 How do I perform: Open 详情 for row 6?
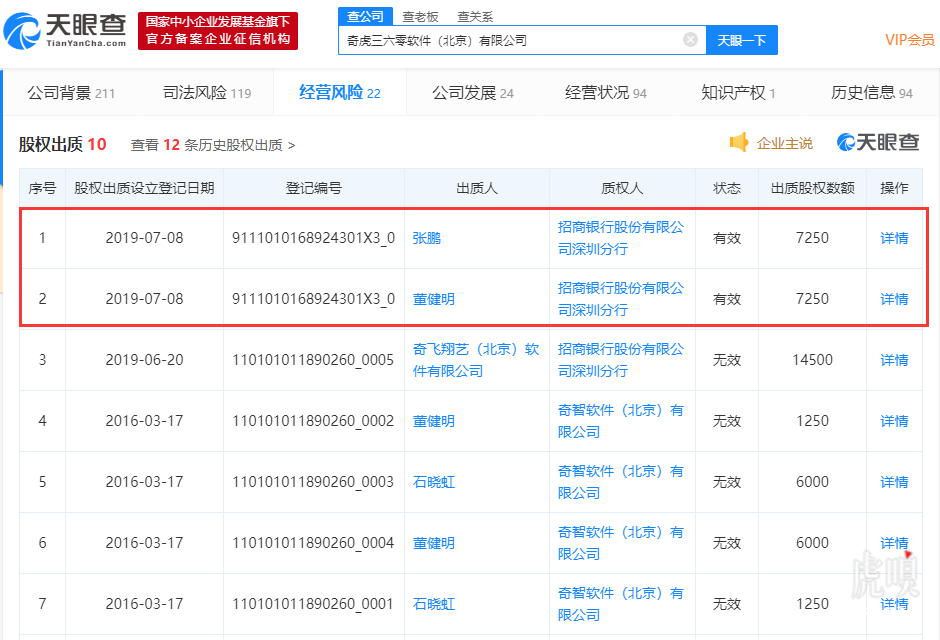tap(894, 543)
